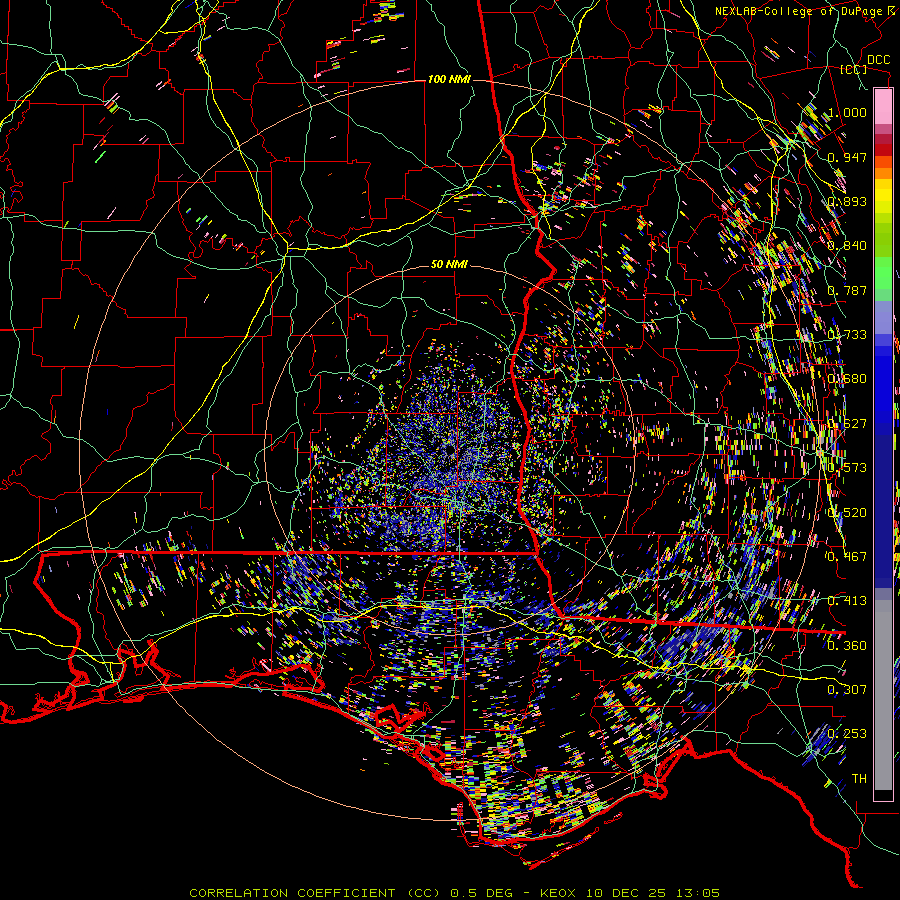Click the 0.573 legend value
Screen dimensions: 900x900
pyautogui.click(x=847, y=468)
